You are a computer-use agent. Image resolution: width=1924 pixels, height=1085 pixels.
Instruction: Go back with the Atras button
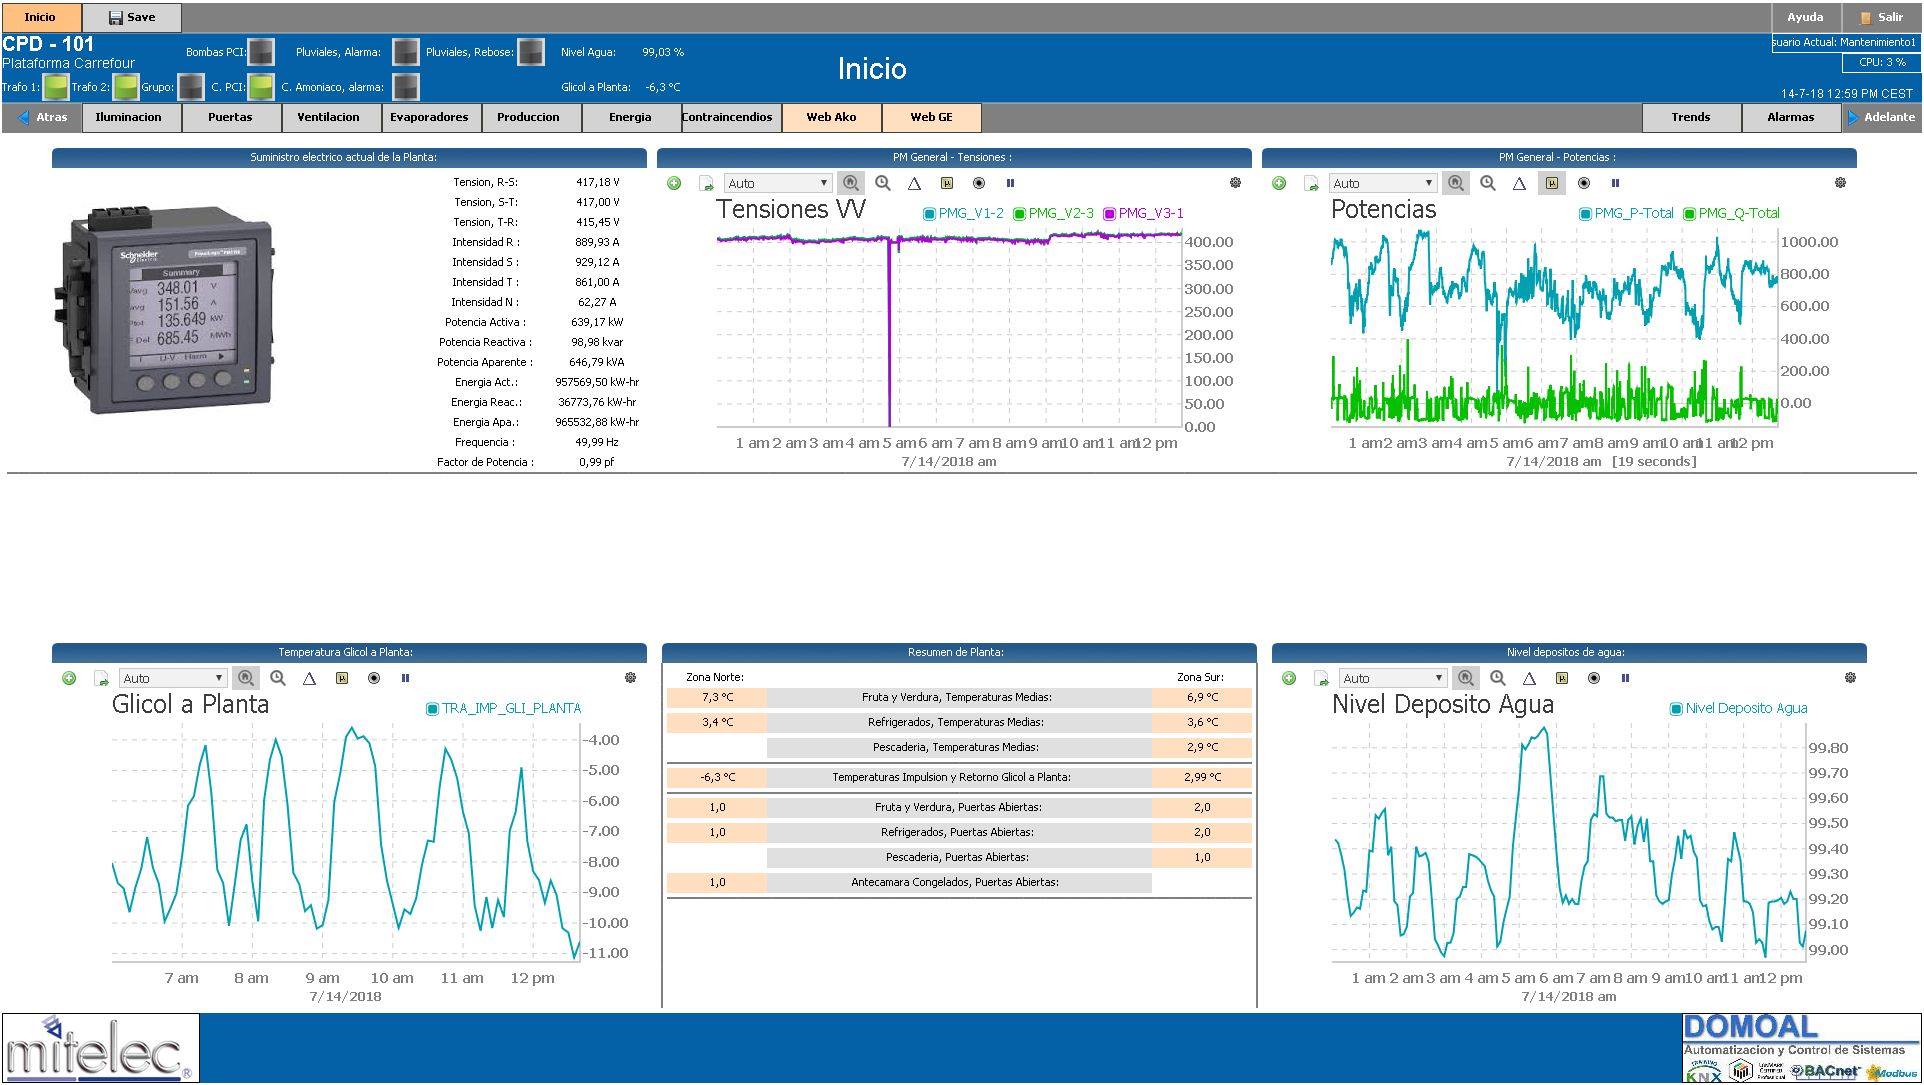coord(42,117)
